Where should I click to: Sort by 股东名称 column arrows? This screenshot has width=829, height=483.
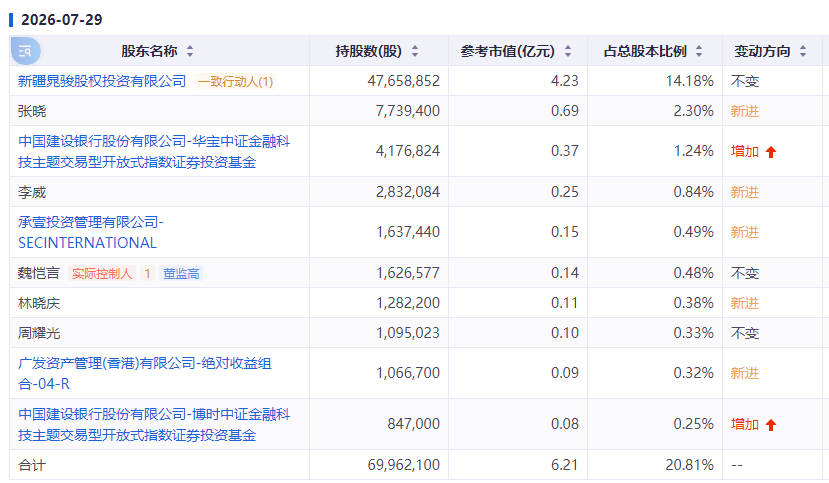click(x=190, y=51)
